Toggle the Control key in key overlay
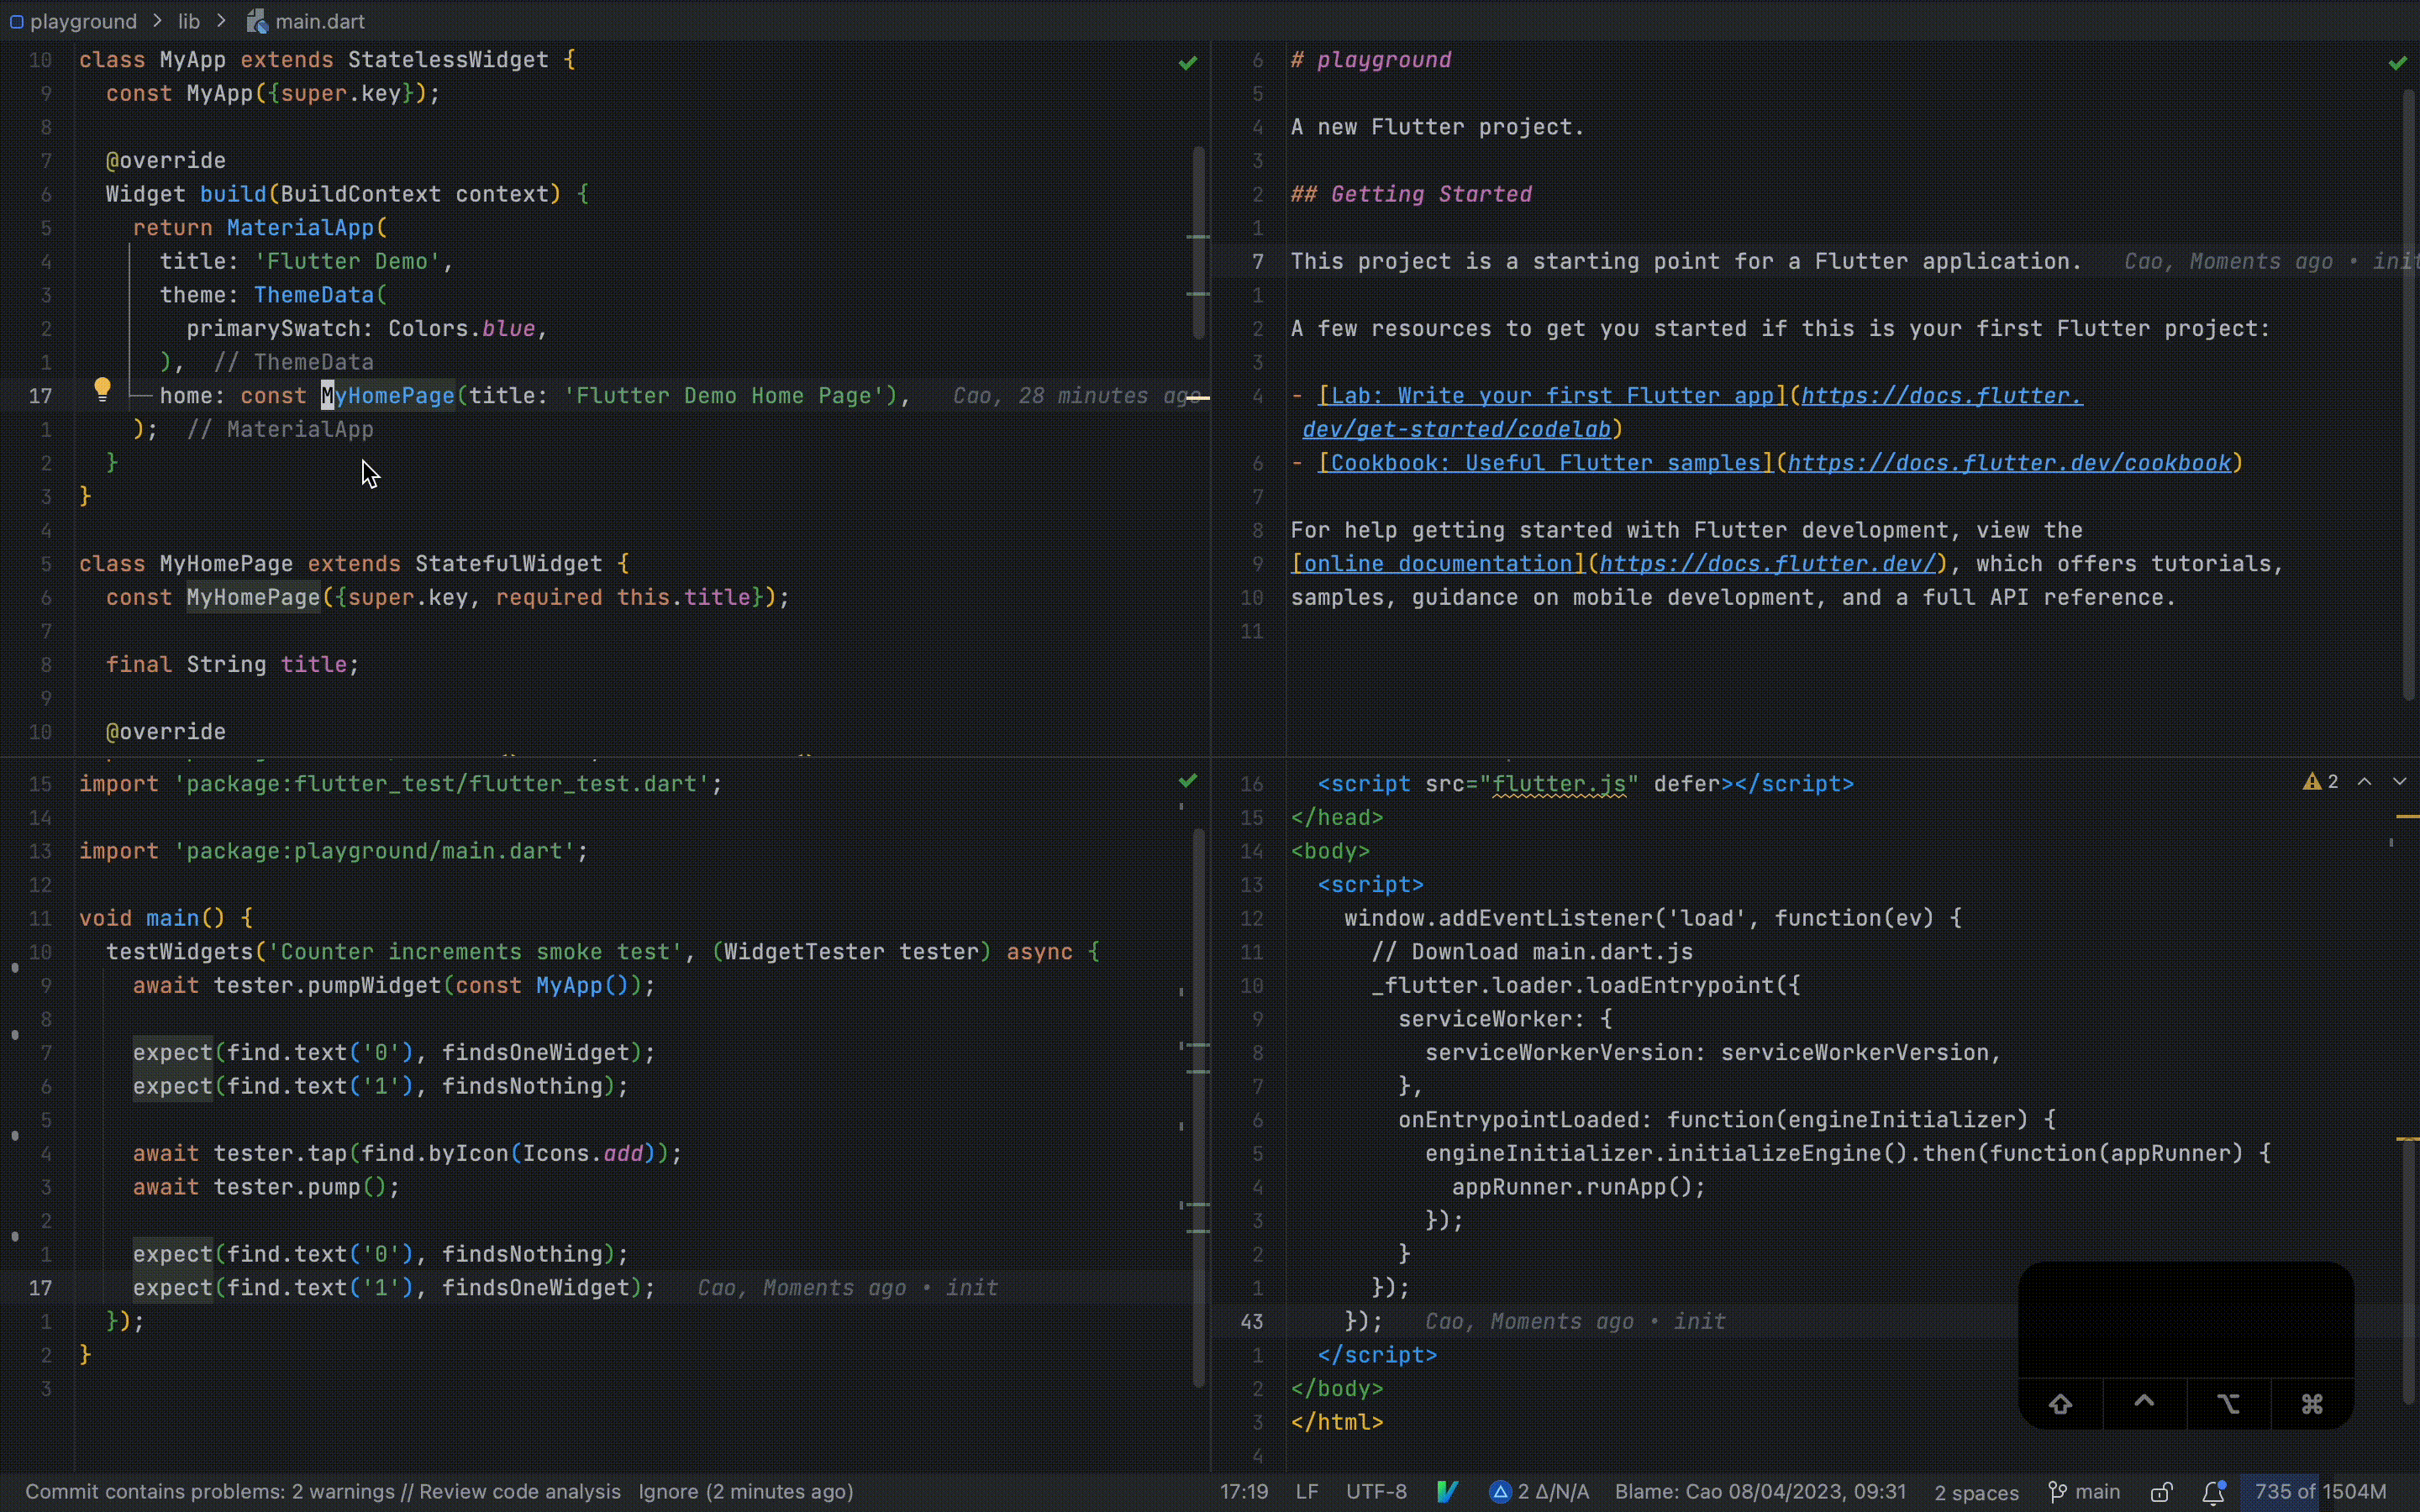2420x1512 pixels. pyautogui.click(x=2144, y=1402)
